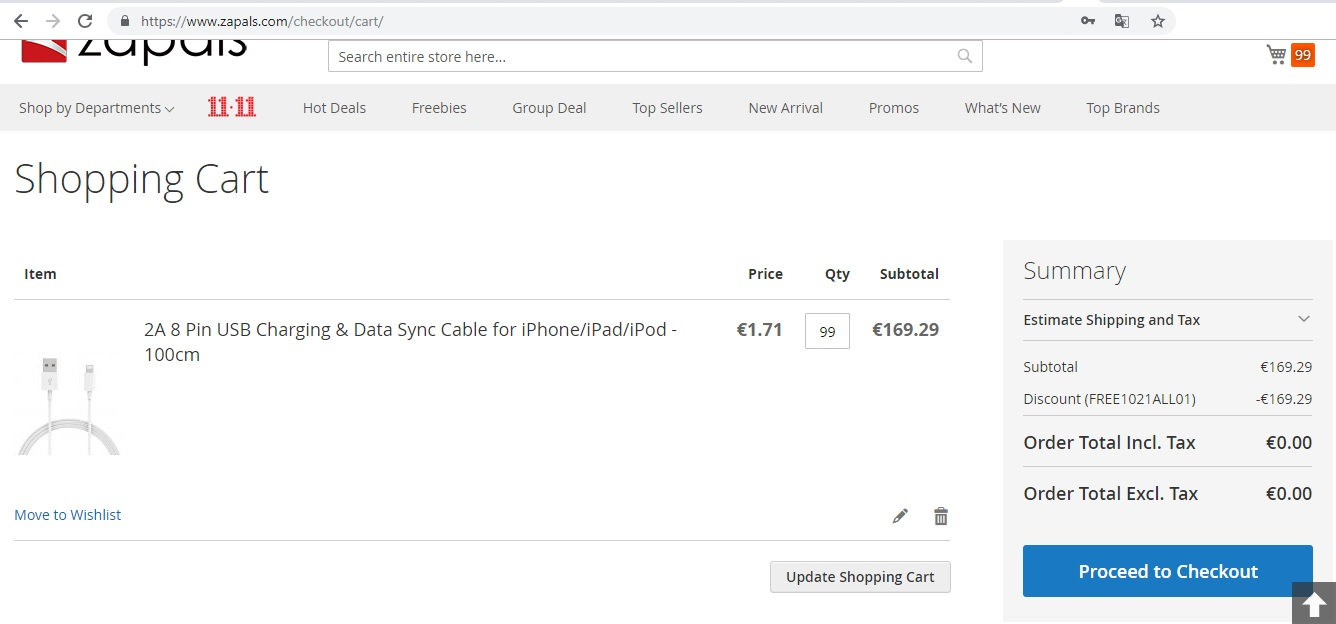Open the translate page icon
The image size is (1336, 624).
pos(1122,21)
